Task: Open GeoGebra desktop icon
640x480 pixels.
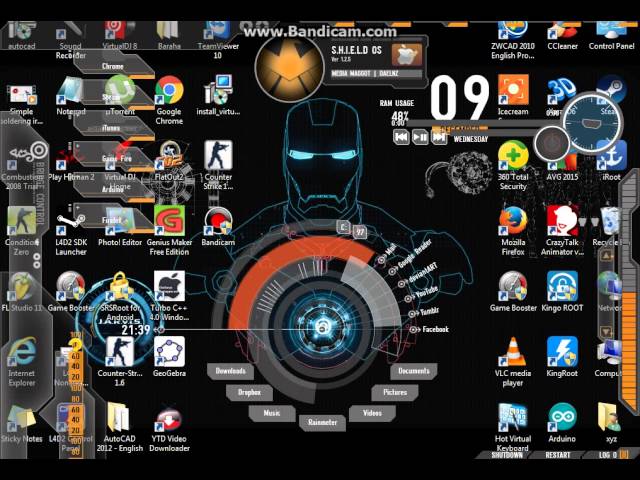Action: tap(169, 351)
